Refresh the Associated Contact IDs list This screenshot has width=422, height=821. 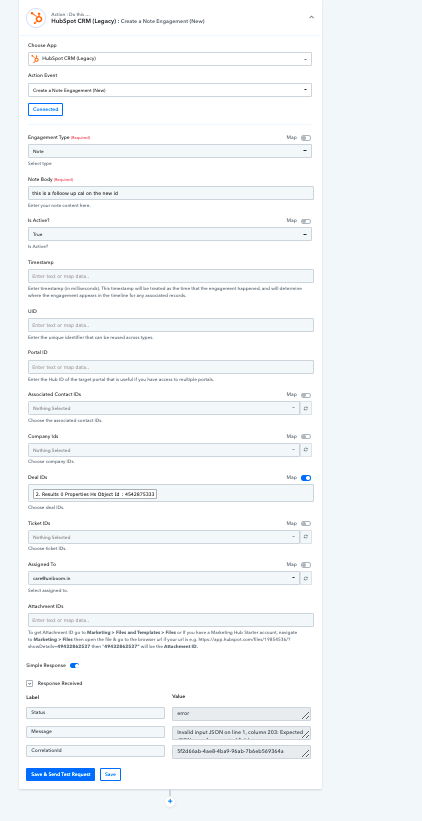pyautogui.click(x=306, y=408)
